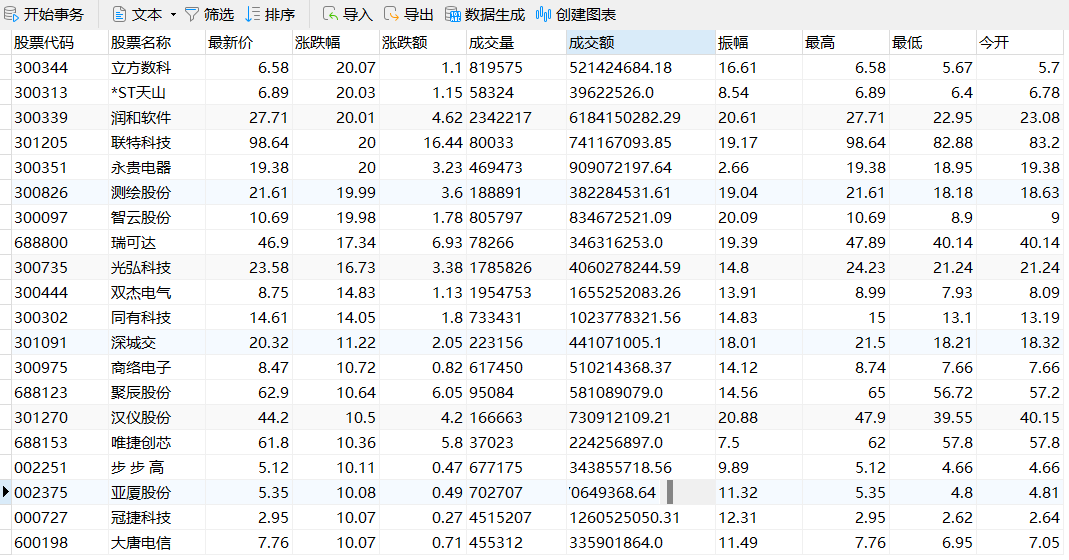Viewport: 1069px width, 560px height.
Task: Select the 双杰电气 name cell
Action: [157, 293]
